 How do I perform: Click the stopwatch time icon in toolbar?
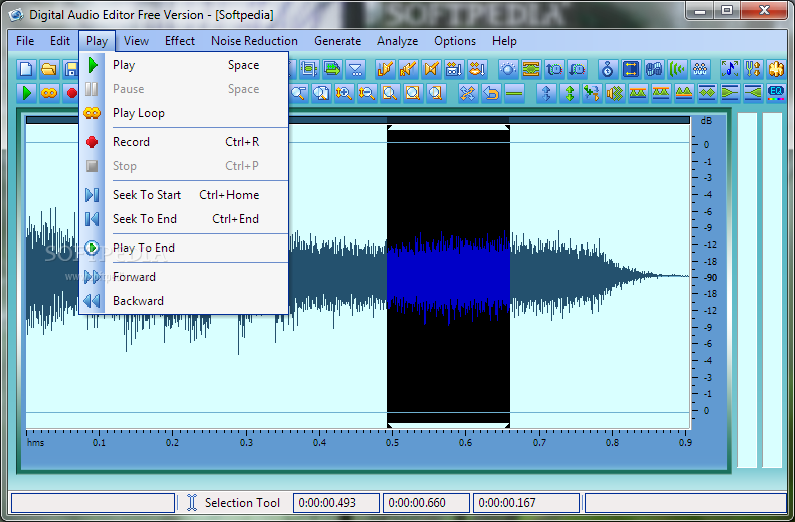tap(607, 69)
